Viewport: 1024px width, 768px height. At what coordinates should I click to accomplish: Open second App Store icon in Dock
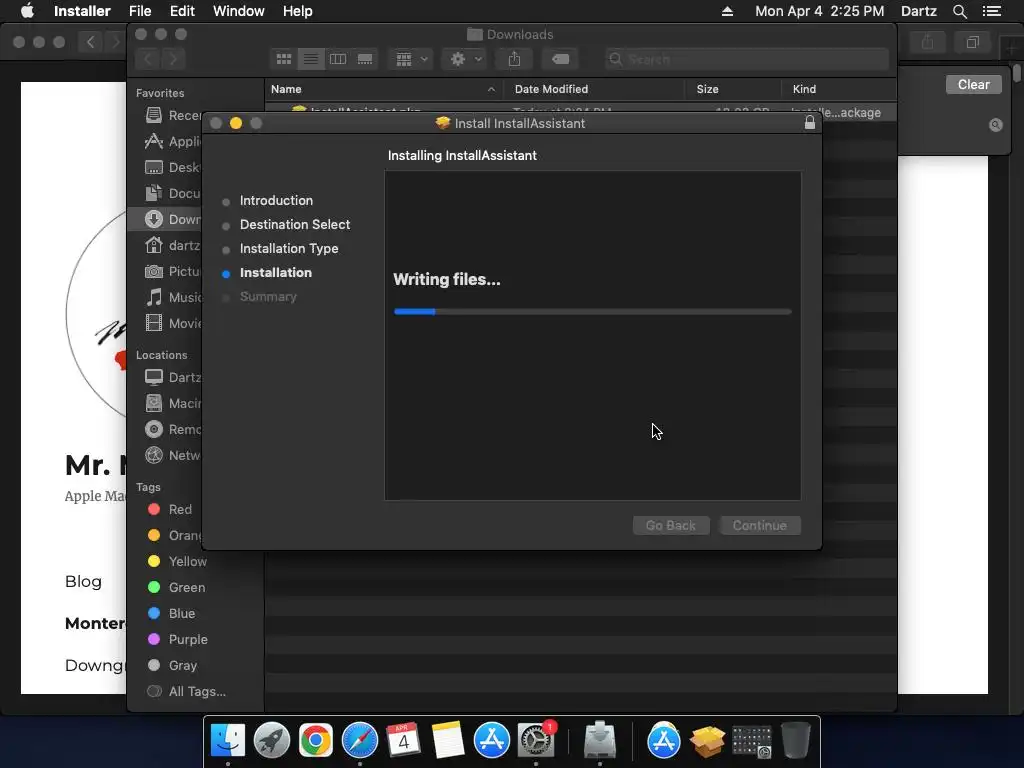pos(664,741)
